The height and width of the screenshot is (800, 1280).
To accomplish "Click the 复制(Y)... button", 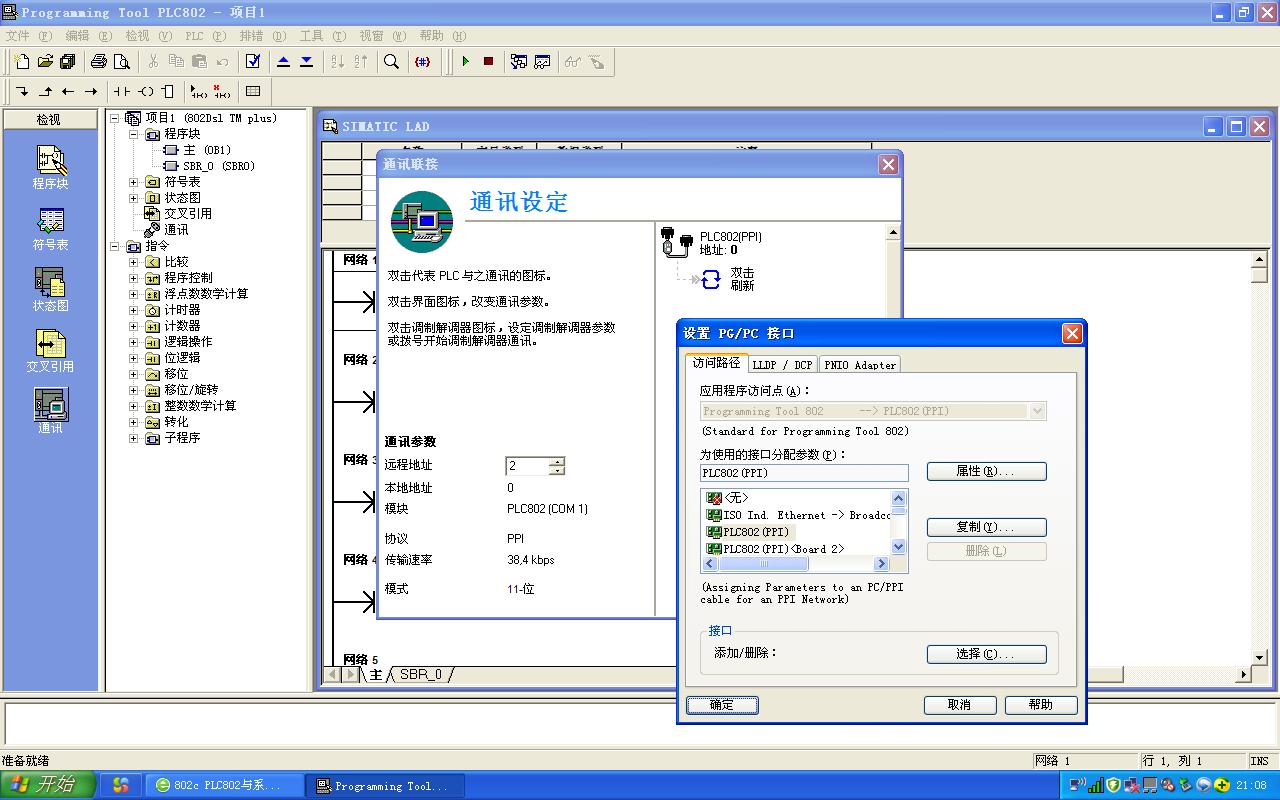I will 987,527.
